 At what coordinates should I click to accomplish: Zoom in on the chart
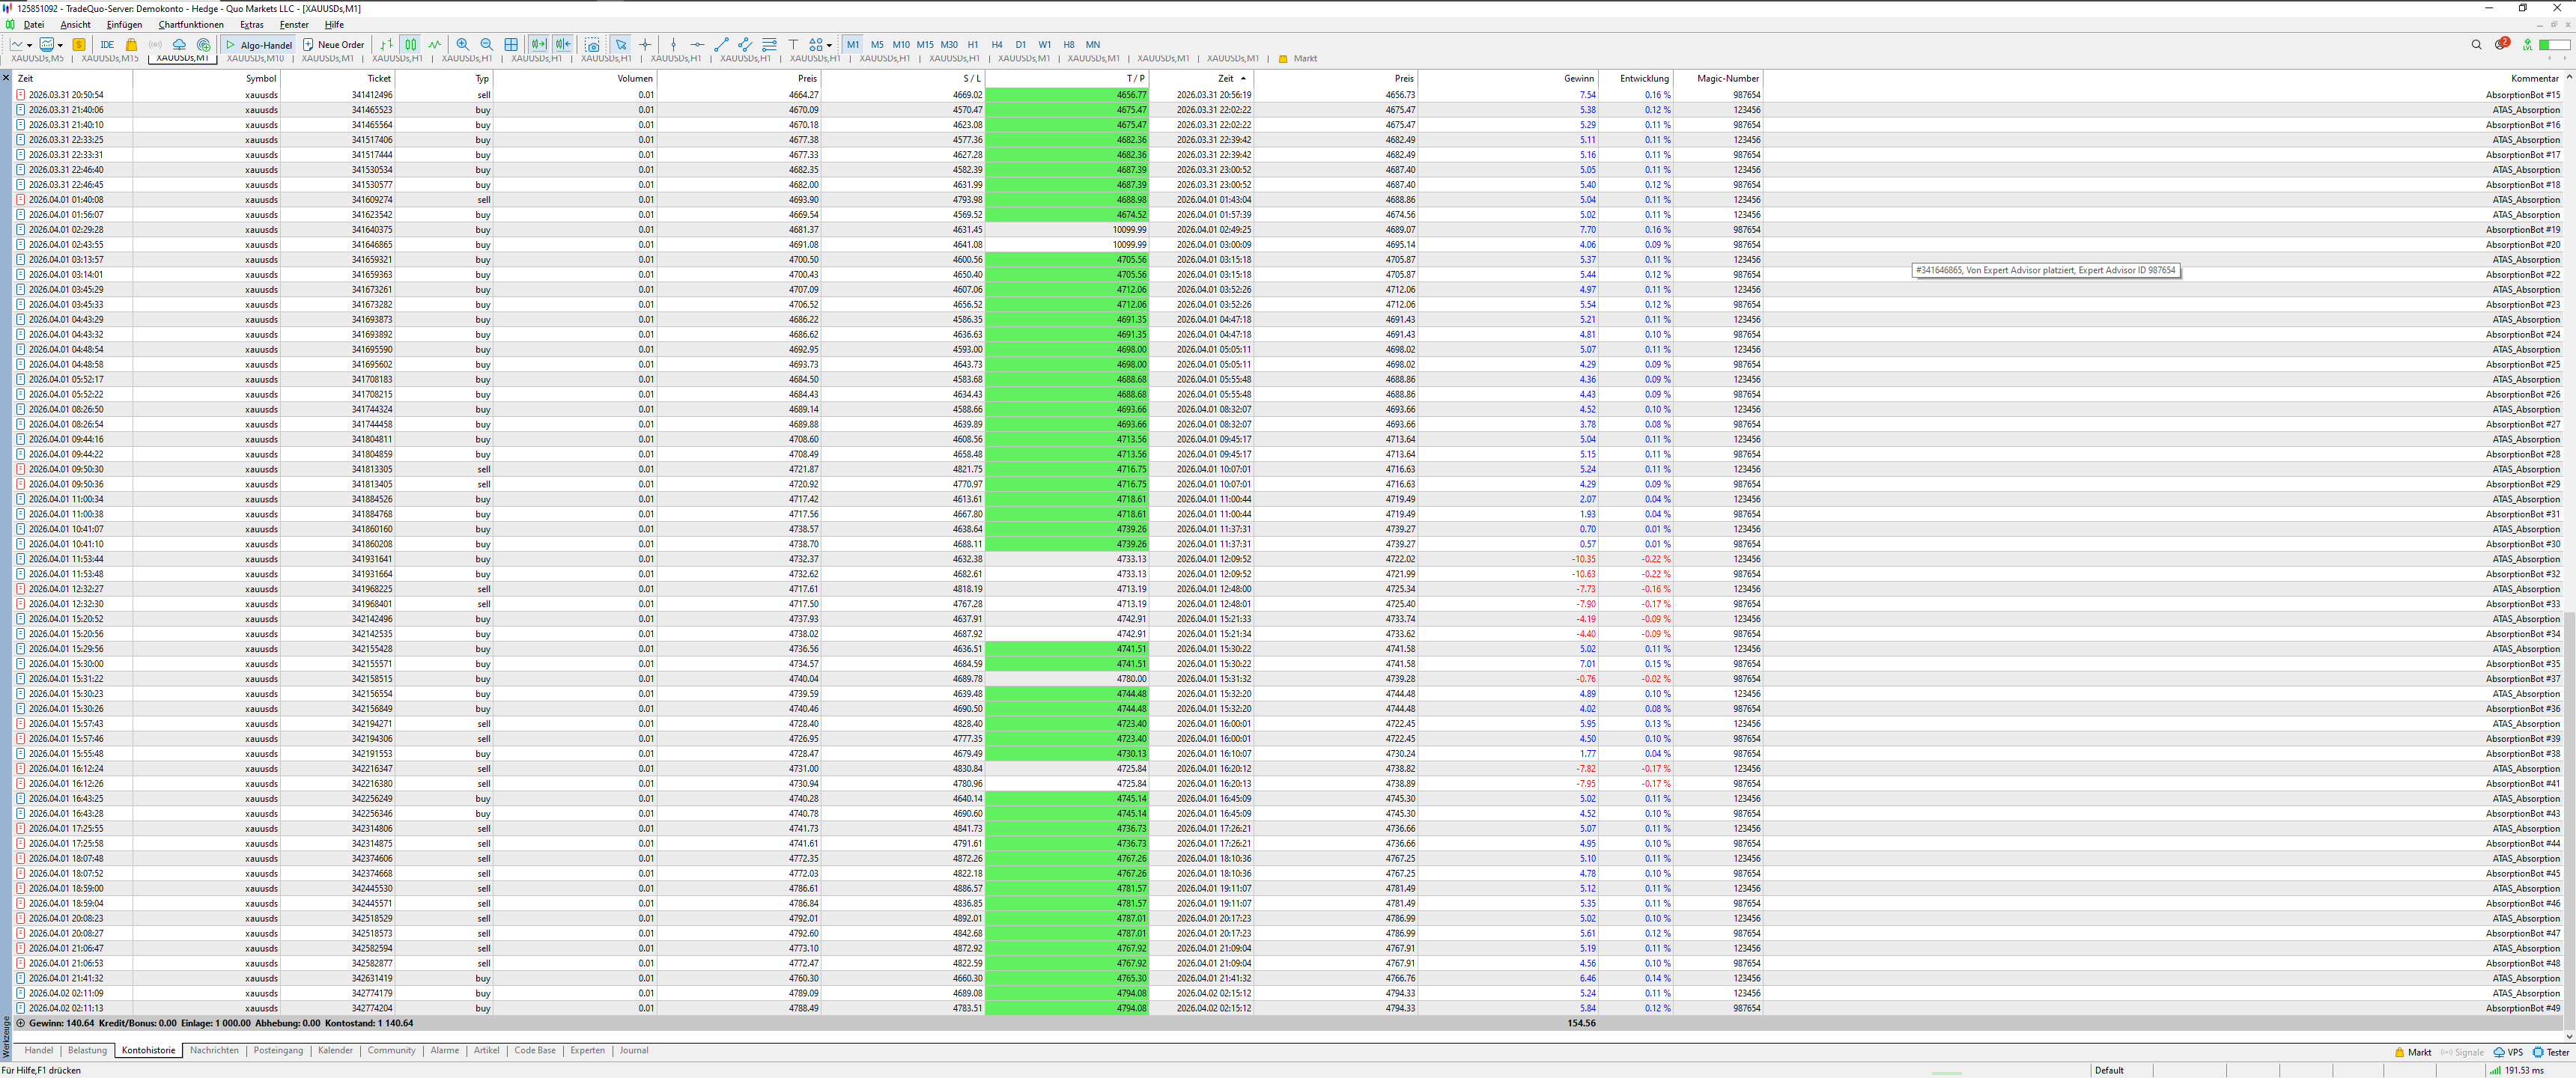click(462, 44)
